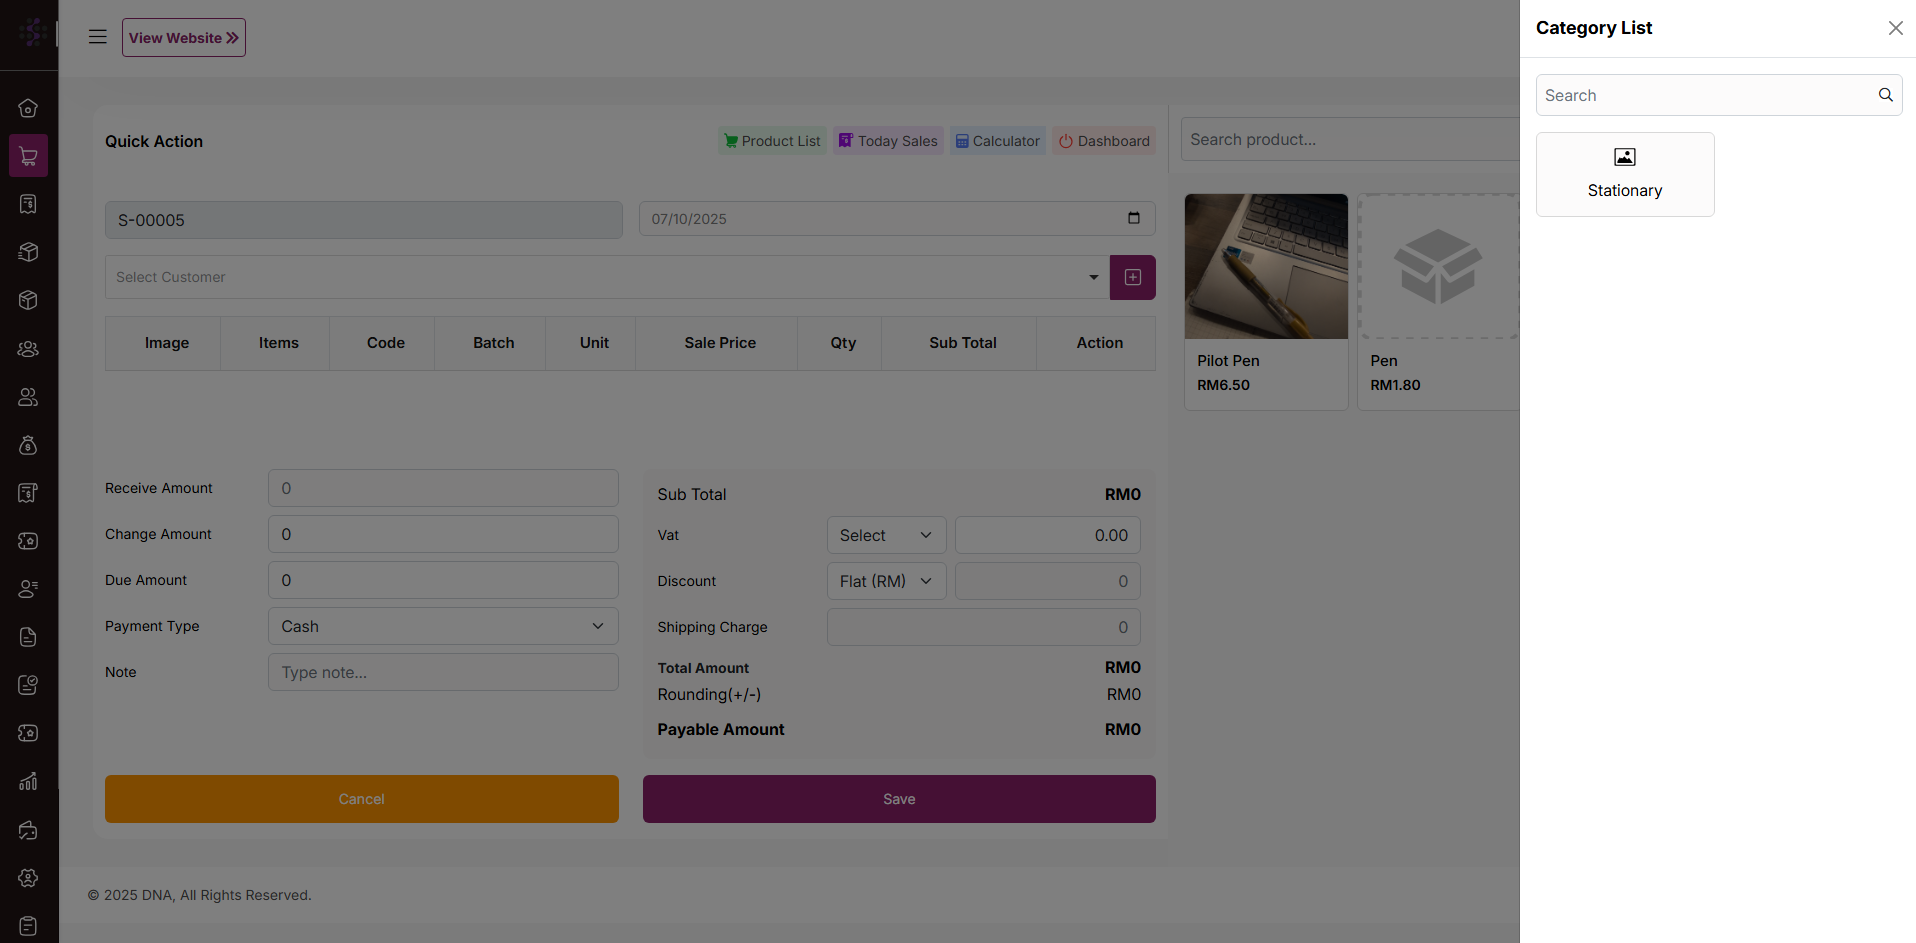
Task: Click the shopping cart sidebar icon
Action: pos(28,156)
